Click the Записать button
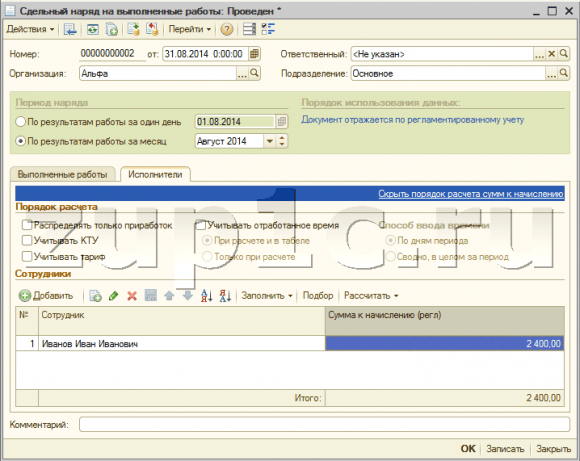The image size is (580, 461). point(505,449)
